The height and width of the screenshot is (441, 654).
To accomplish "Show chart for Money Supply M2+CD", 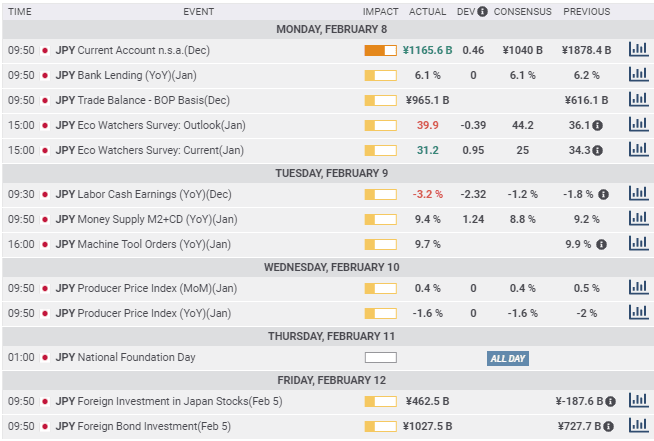I will 637,218.
